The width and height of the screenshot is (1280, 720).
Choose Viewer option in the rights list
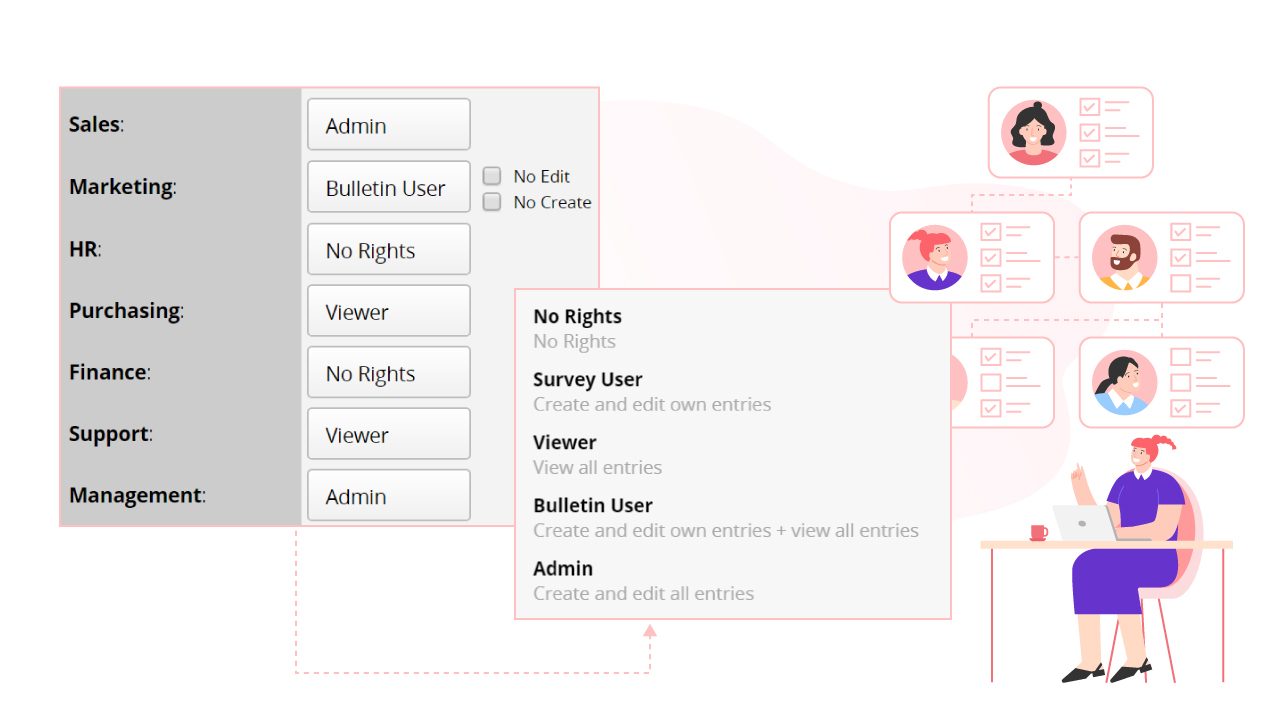[x=565, y=443]
